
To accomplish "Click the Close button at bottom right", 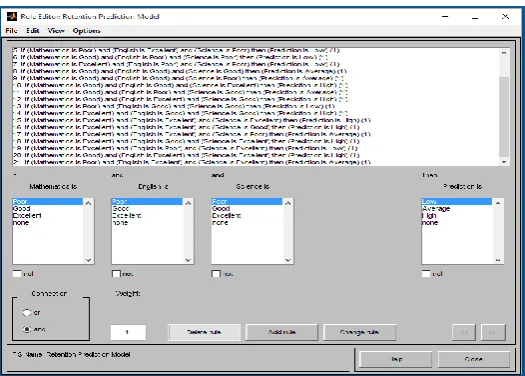I will tap(474, 359).
